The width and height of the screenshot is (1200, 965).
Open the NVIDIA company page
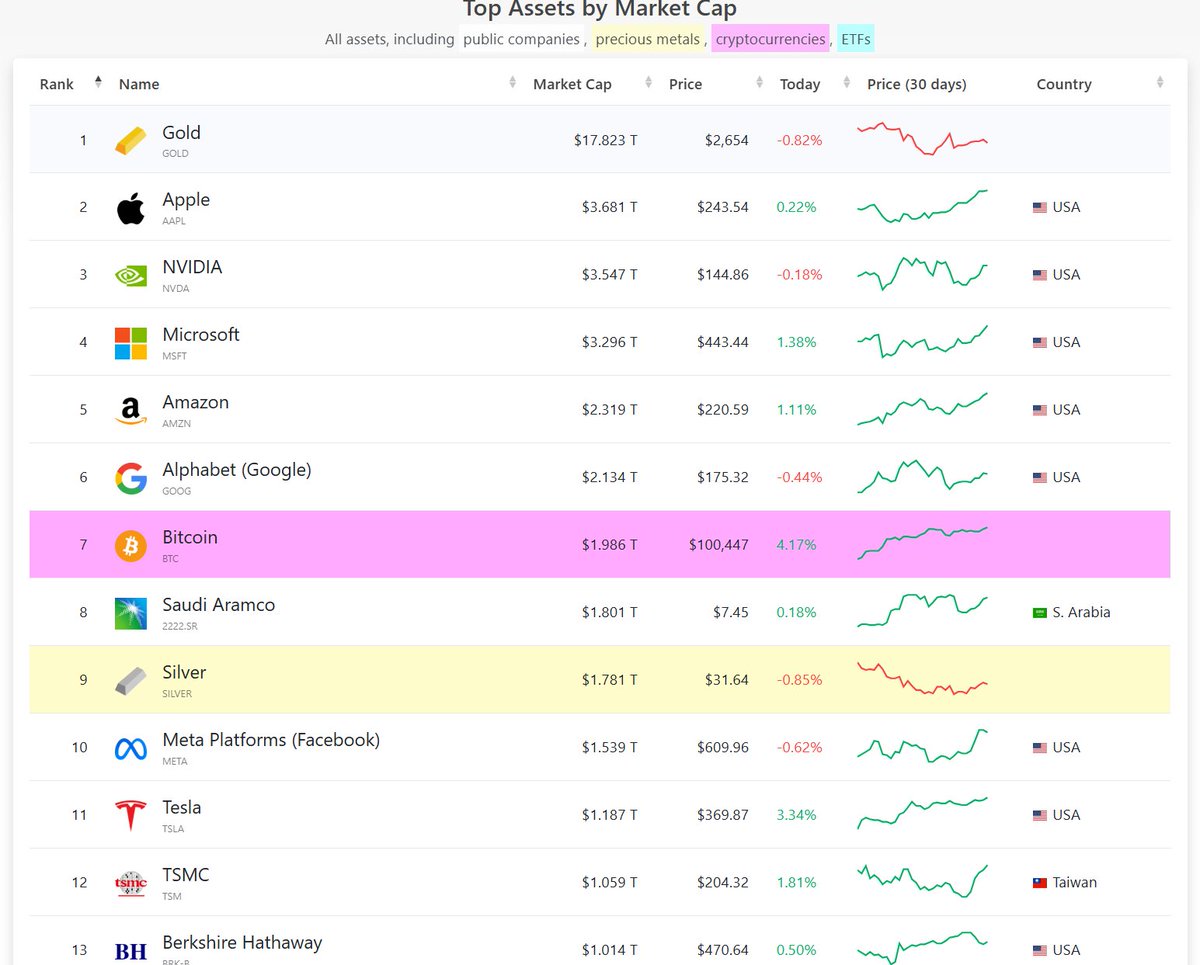tap(192, 267)
